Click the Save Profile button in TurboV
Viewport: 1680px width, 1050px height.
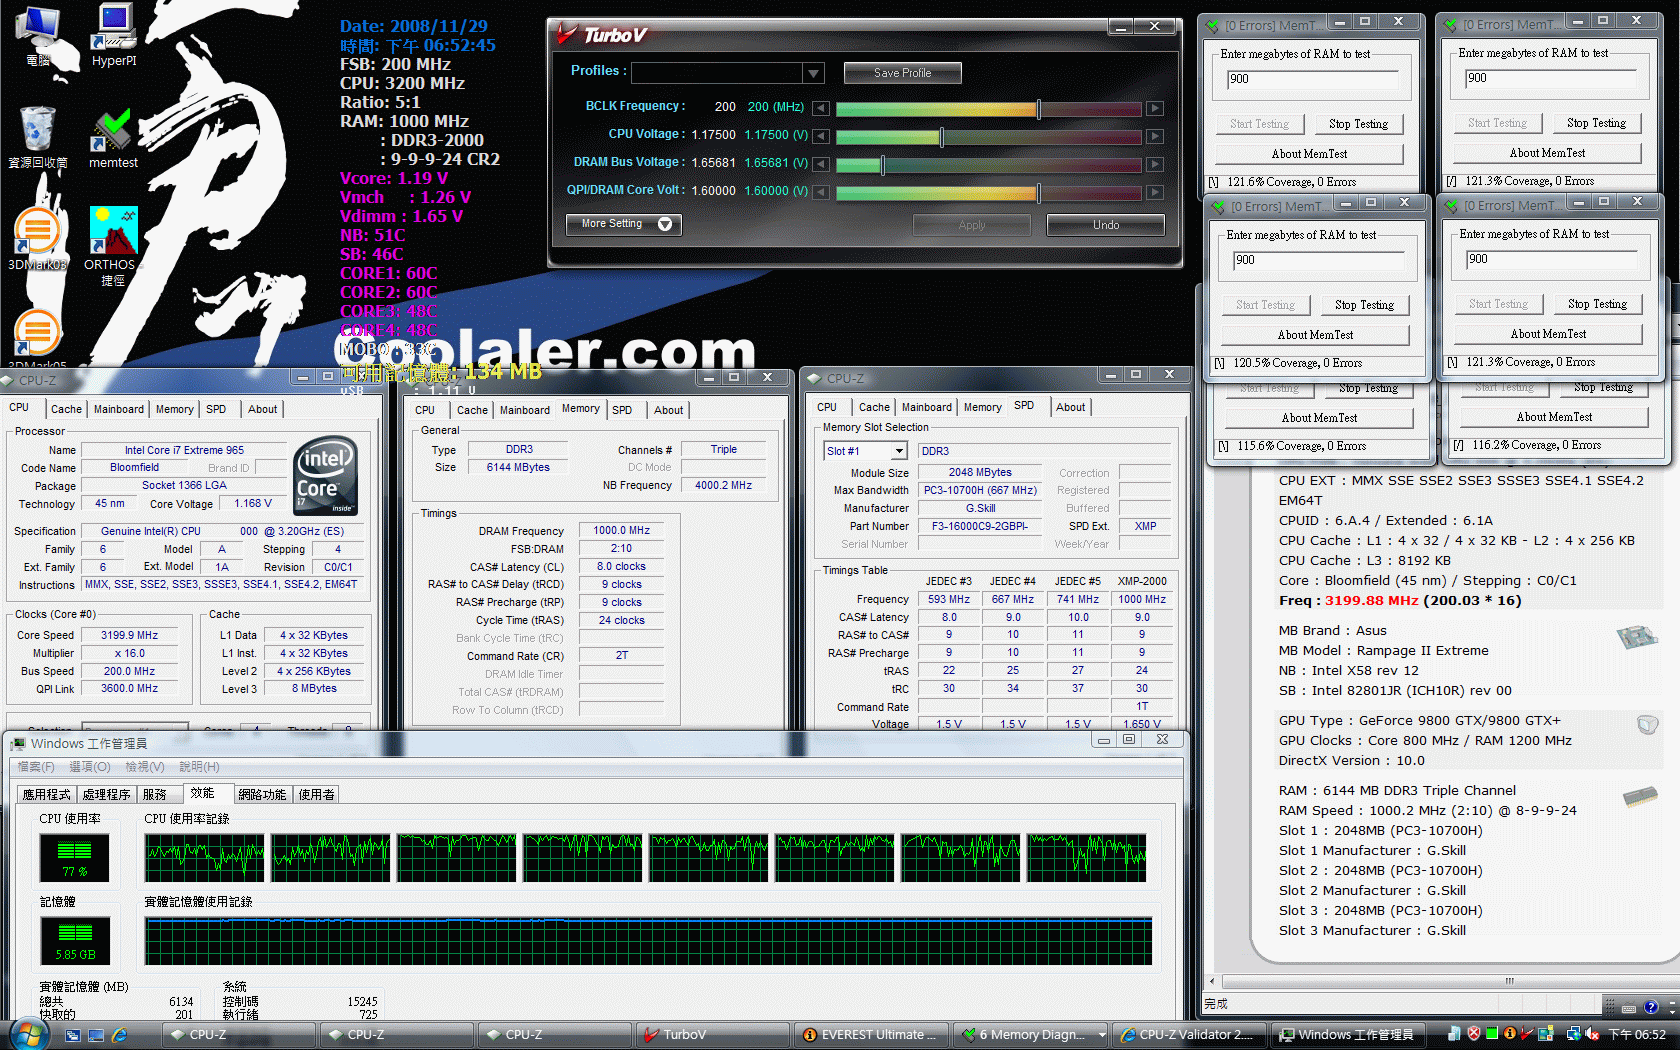tap(903, 73)
